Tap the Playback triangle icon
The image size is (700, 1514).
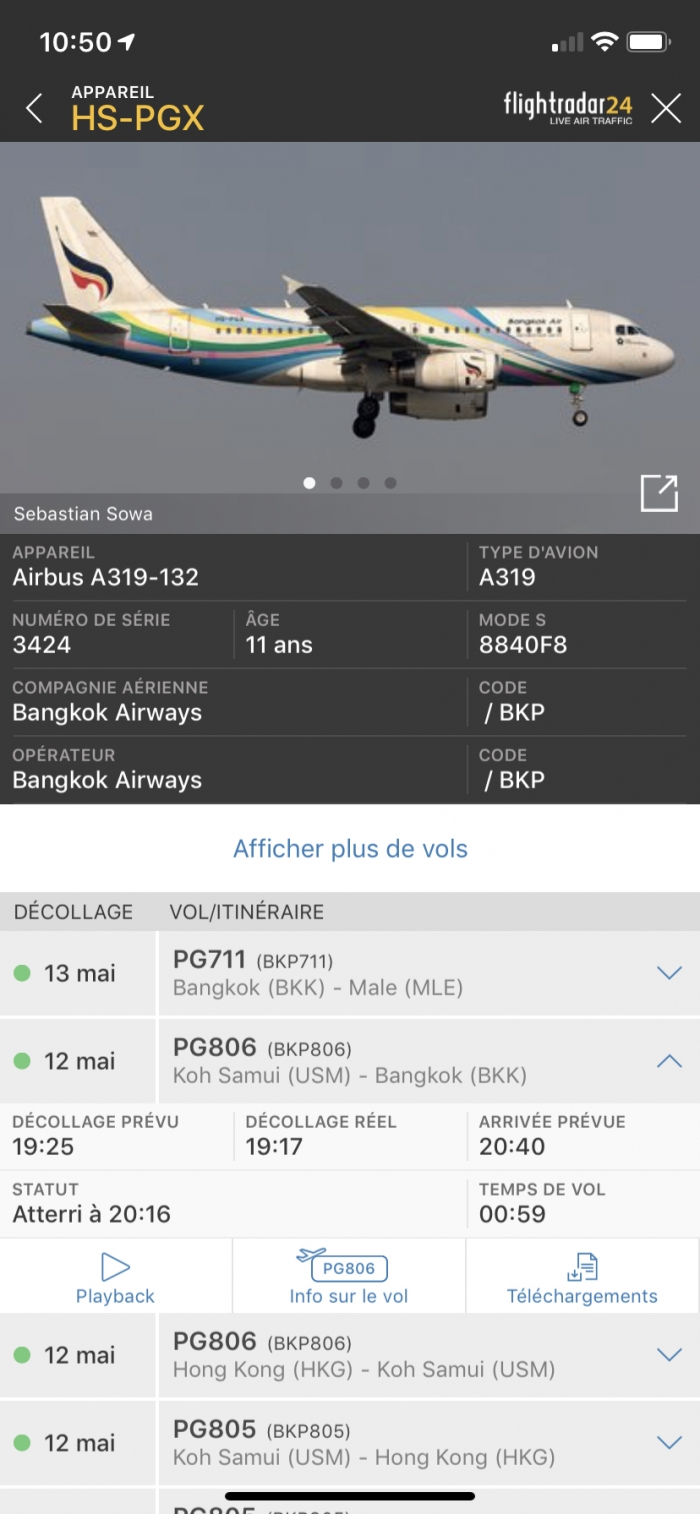115,1268
